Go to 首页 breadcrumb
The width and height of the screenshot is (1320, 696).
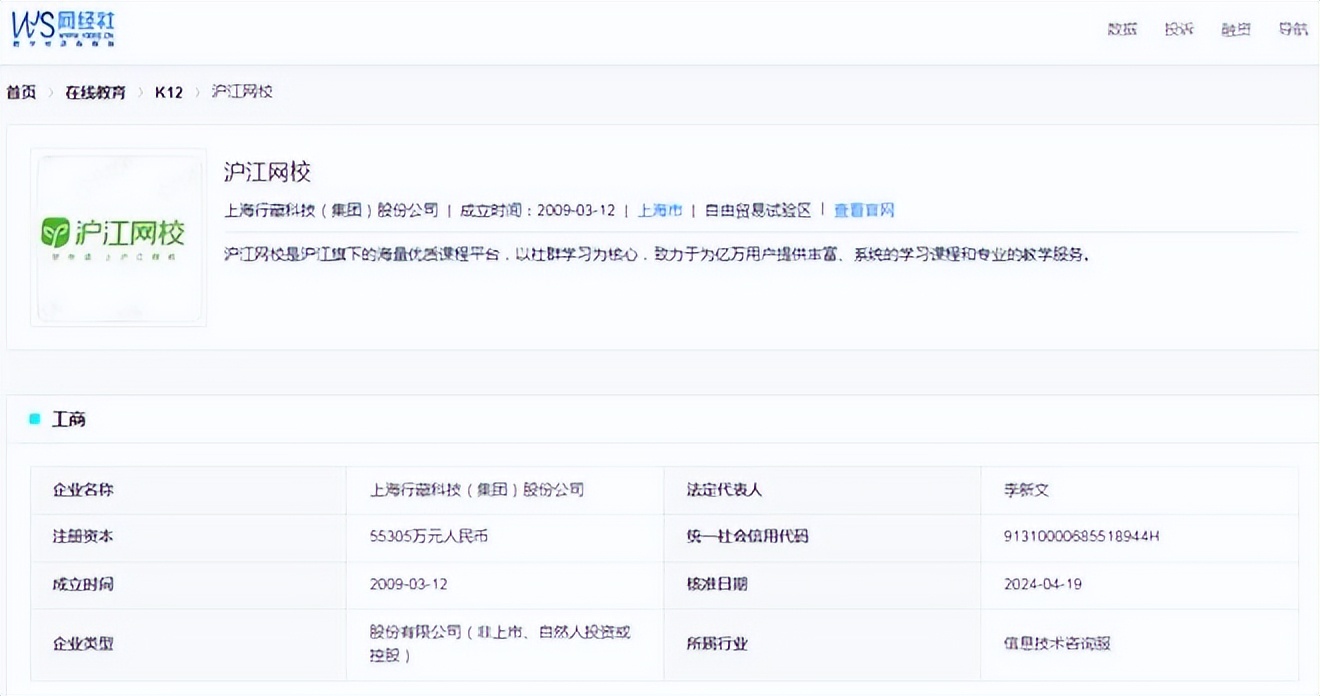(x=21, y=92)
